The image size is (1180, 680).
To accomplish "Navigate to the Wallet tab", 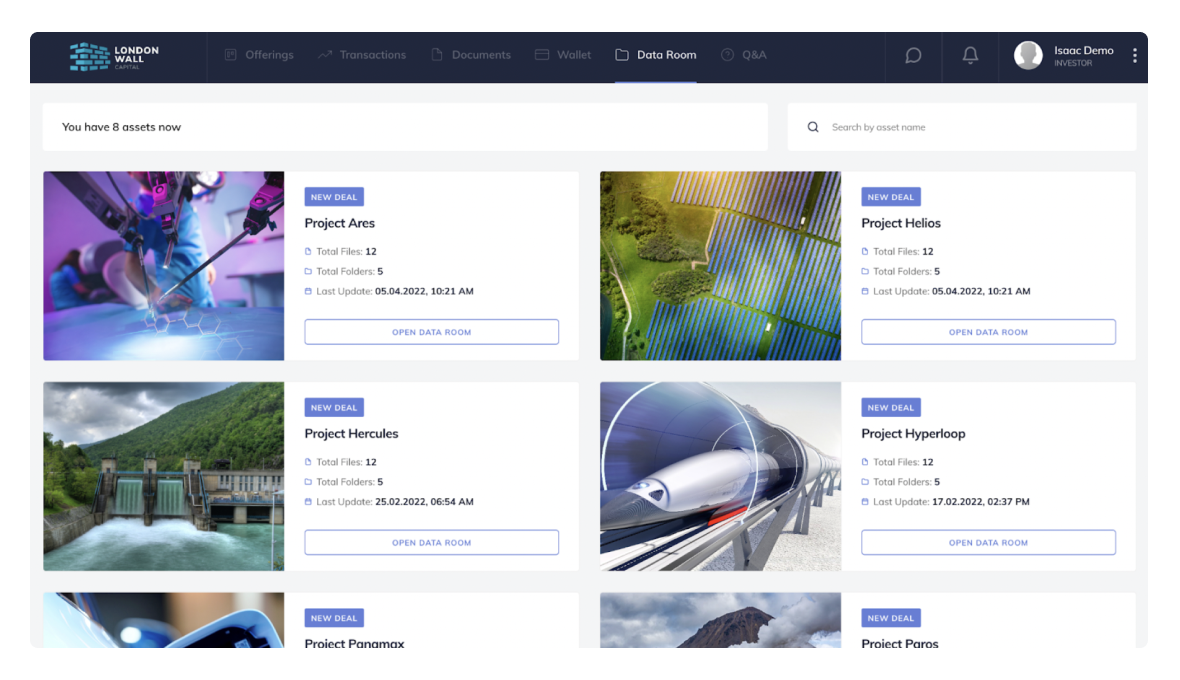I will tap(563, 55).
